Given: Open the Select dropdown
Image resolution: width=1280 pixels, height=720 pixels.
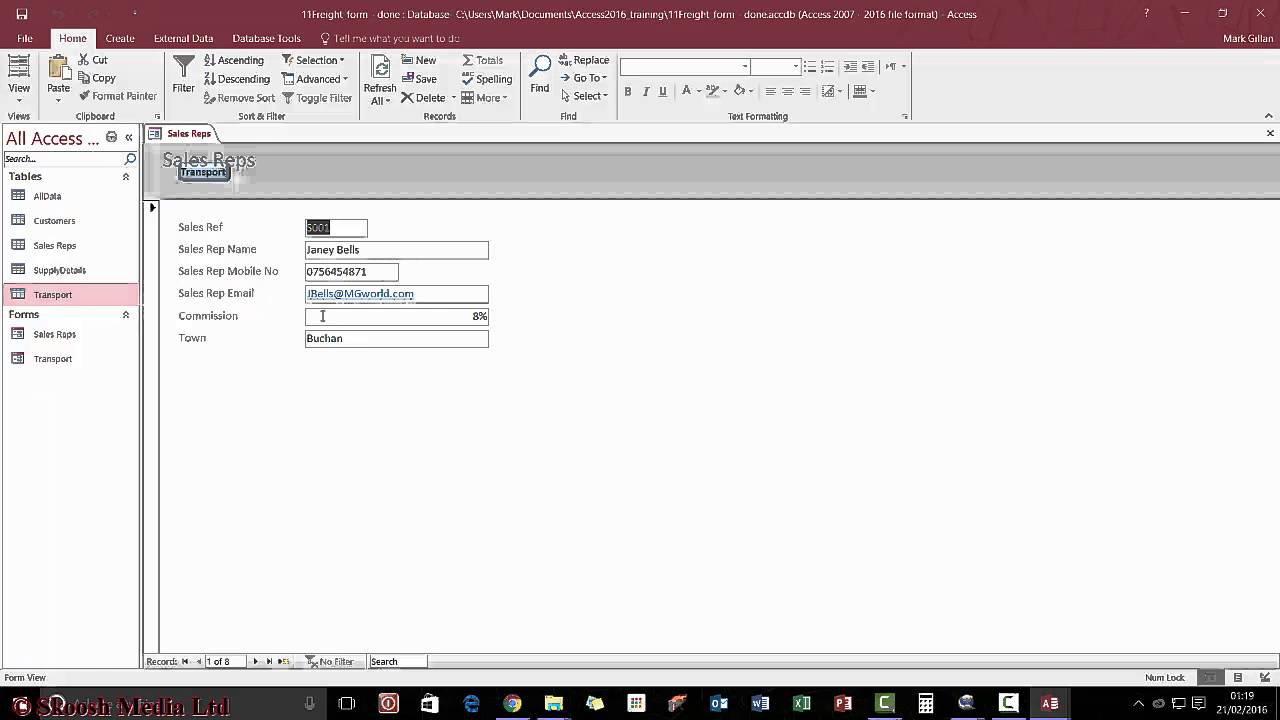Looking at the screenshot, I should pos(584,96).
